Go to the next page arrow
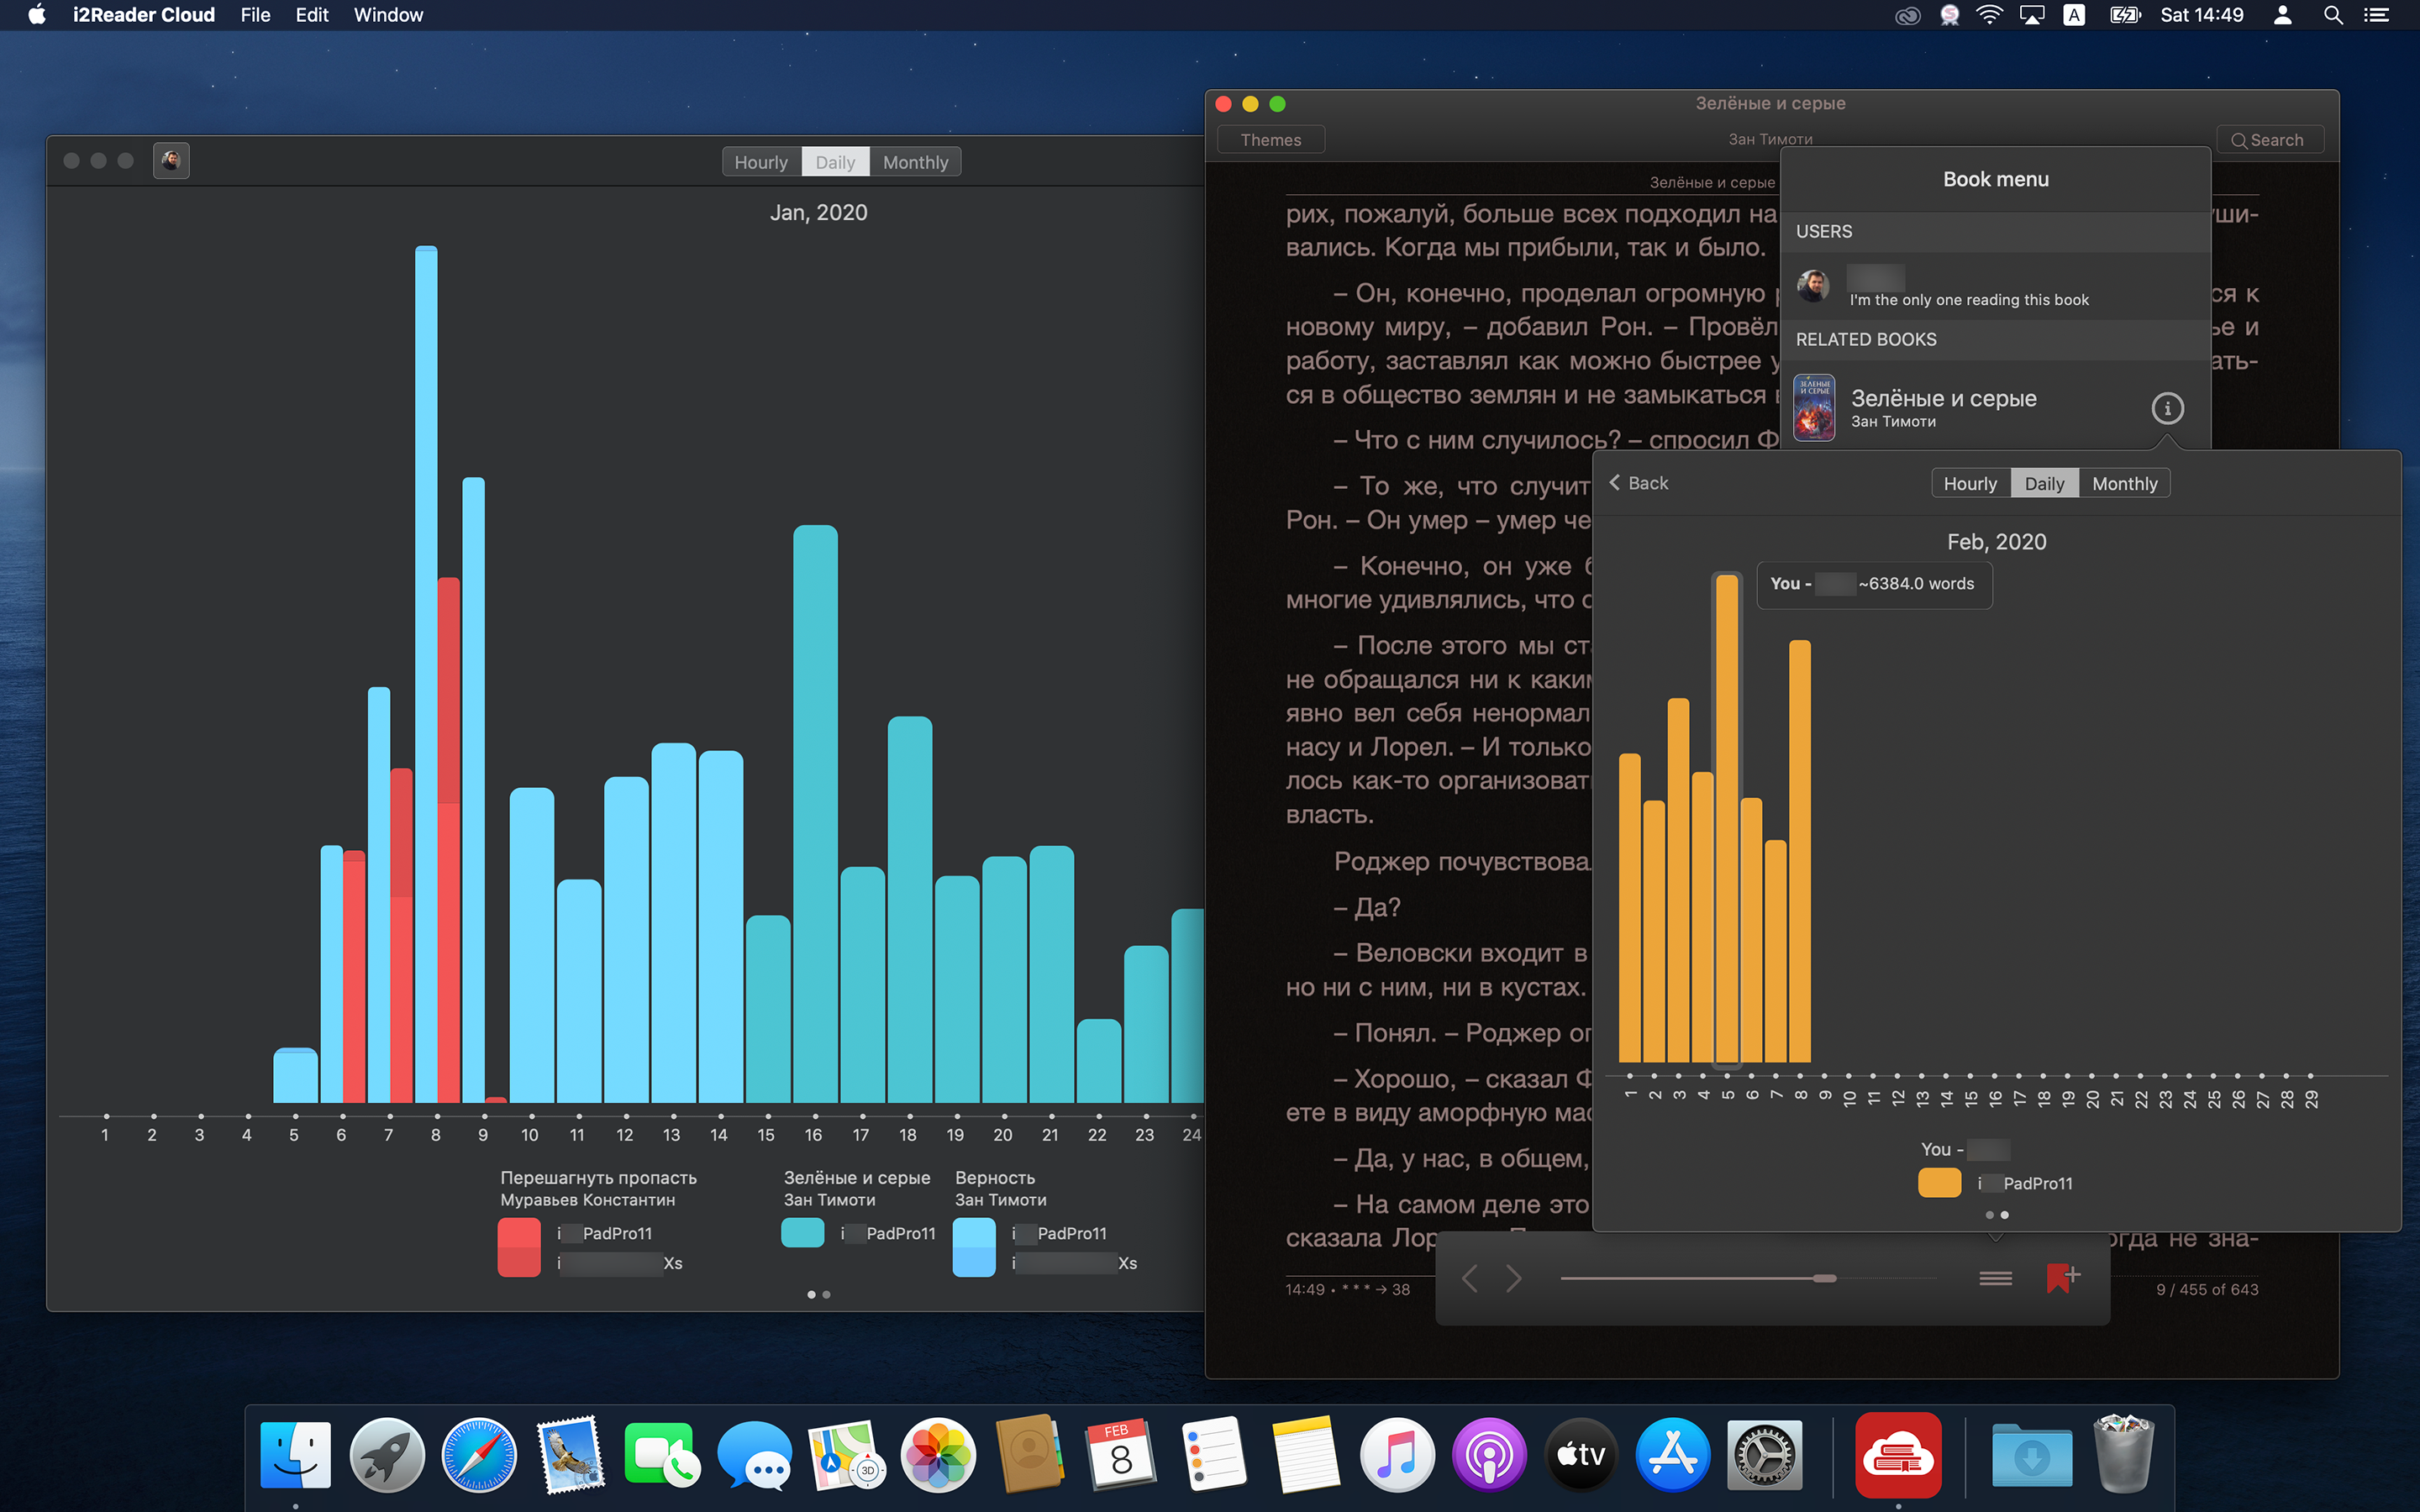Image resolution: width=2420 pixels, height=1512 pixels. coord(1514,1278)
